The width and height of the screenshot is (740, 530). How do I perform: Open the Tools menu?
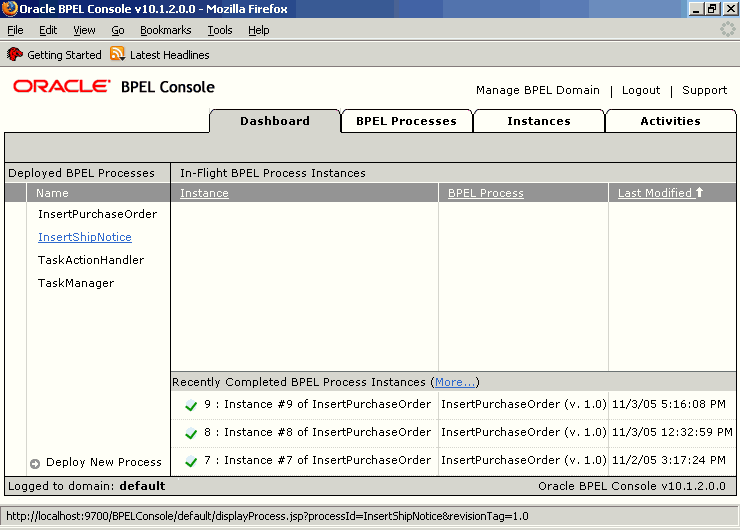pyautogui.click(x=220, y=30)
